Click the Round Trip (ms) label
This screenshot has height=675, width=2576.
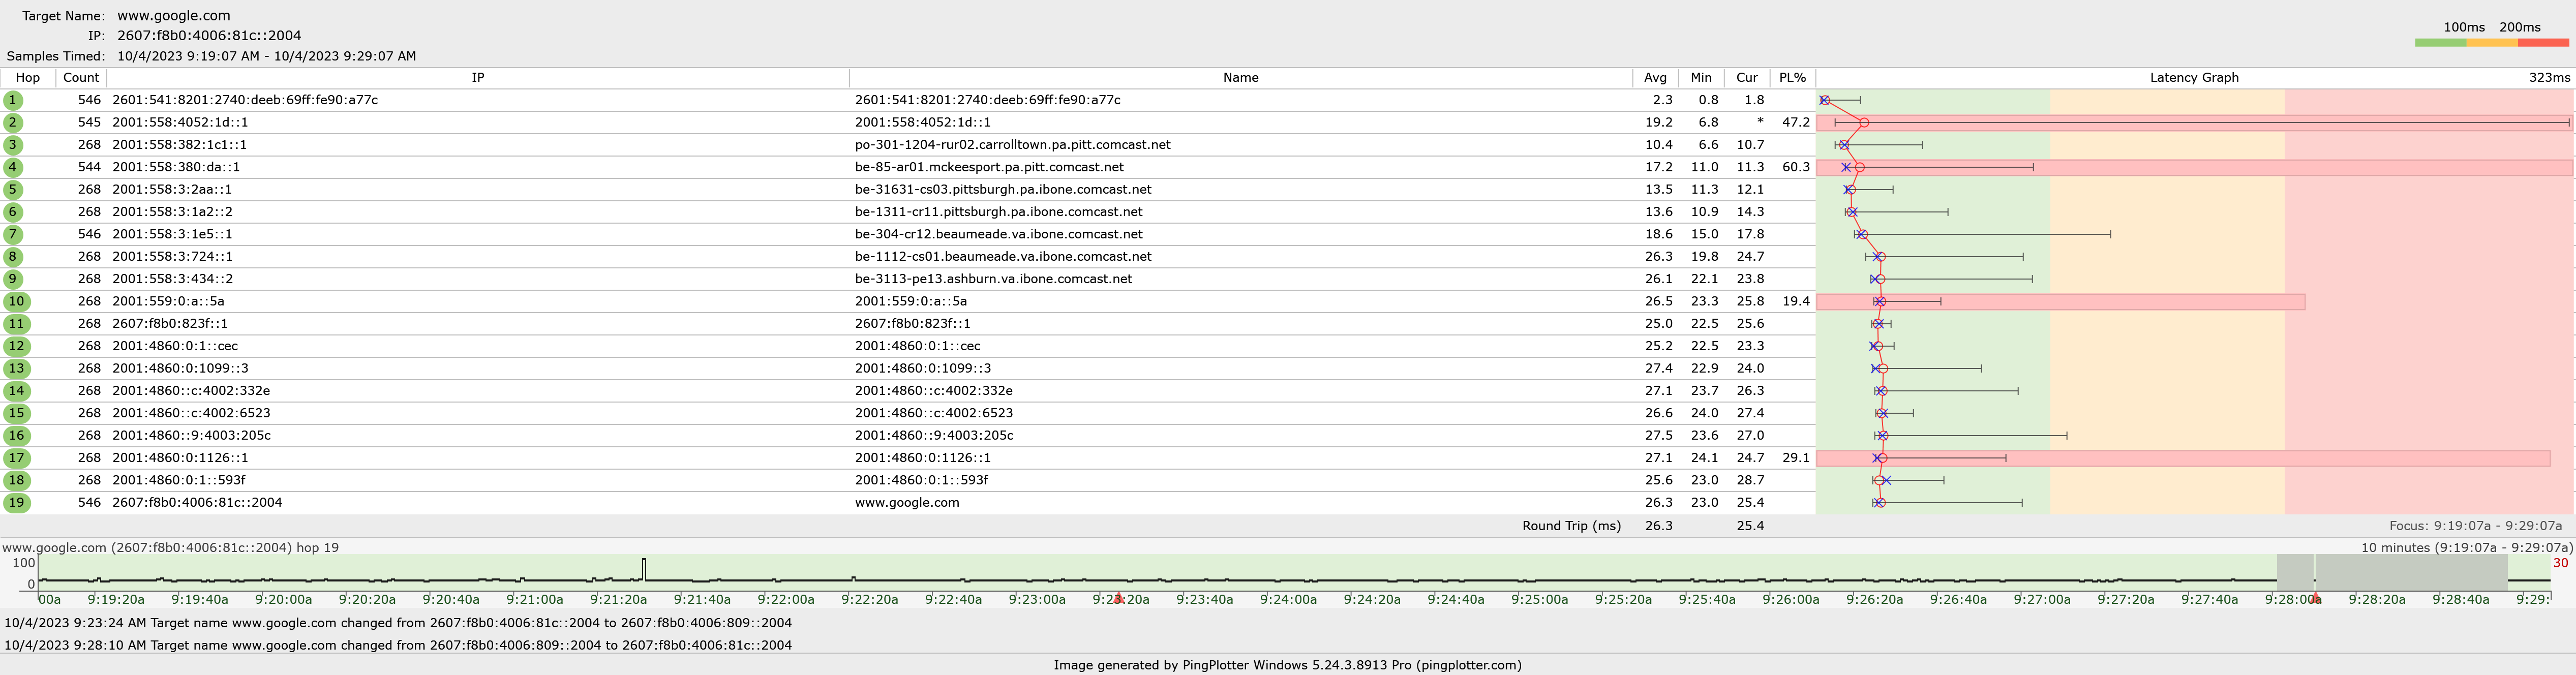point(1571,526)
